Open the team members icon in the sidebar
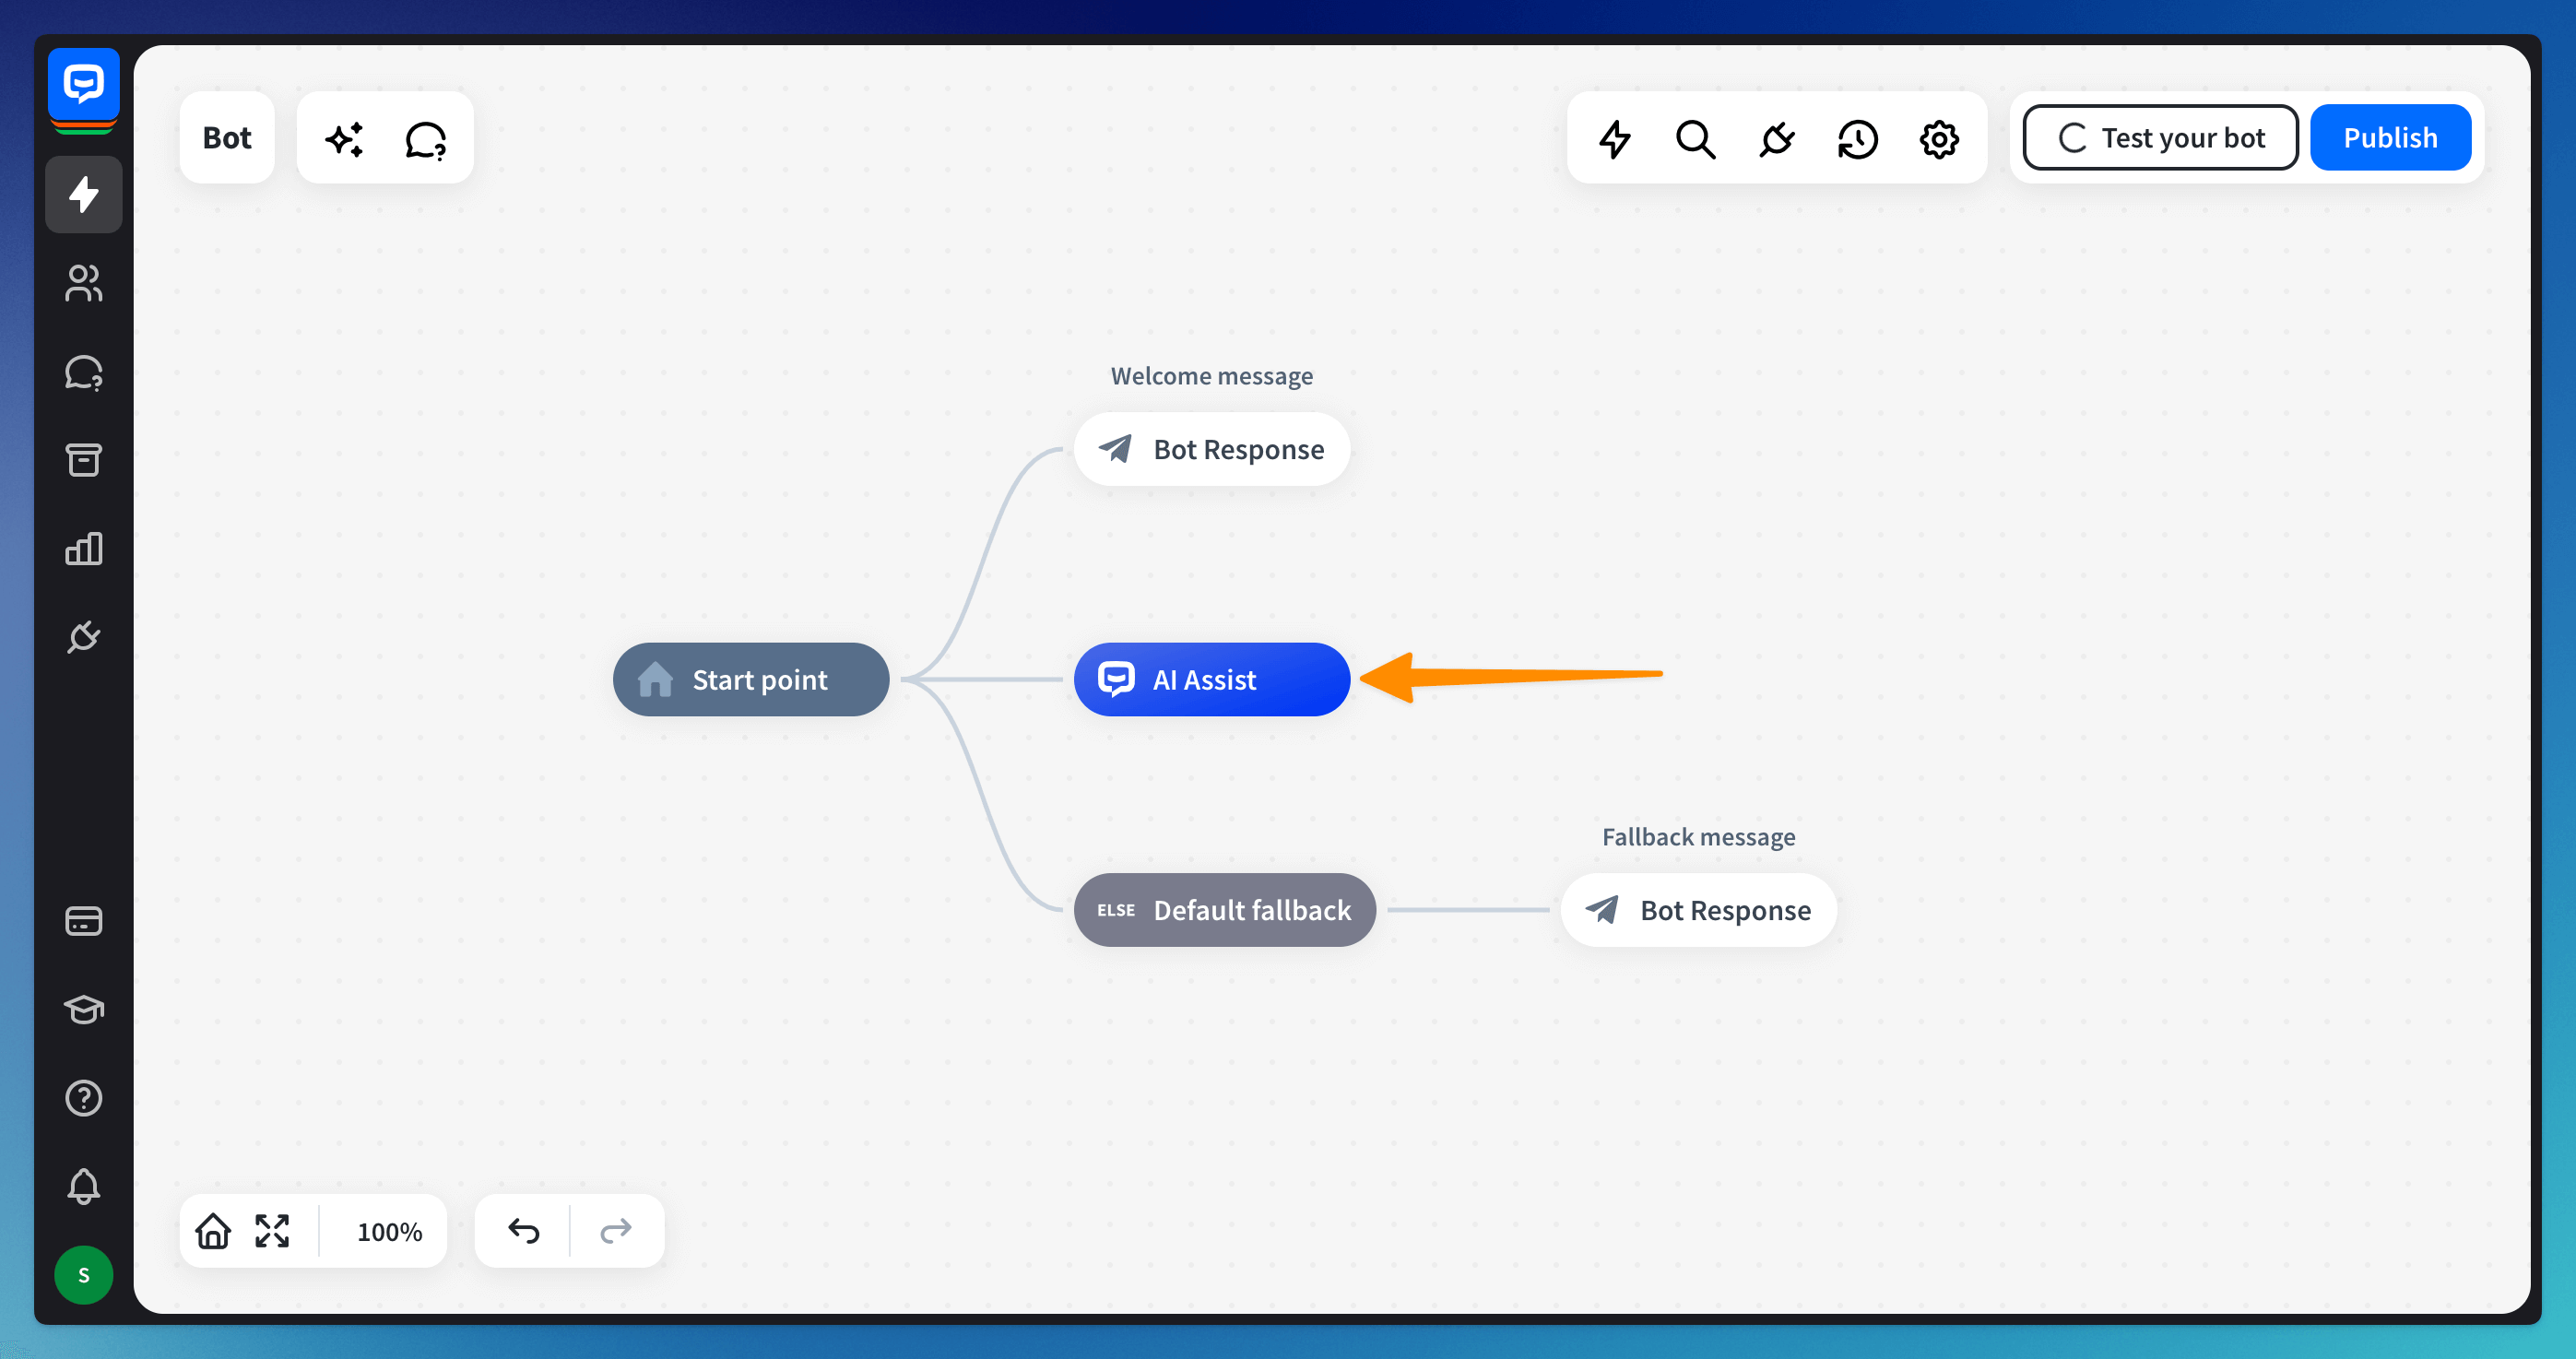 click(x=83, y=283)
